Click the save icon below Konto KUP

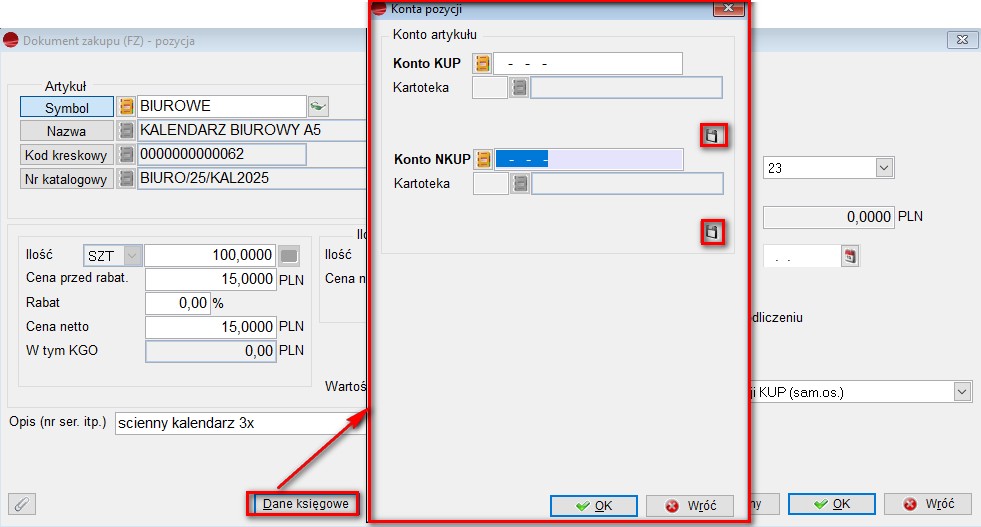[x=712, y=136]
